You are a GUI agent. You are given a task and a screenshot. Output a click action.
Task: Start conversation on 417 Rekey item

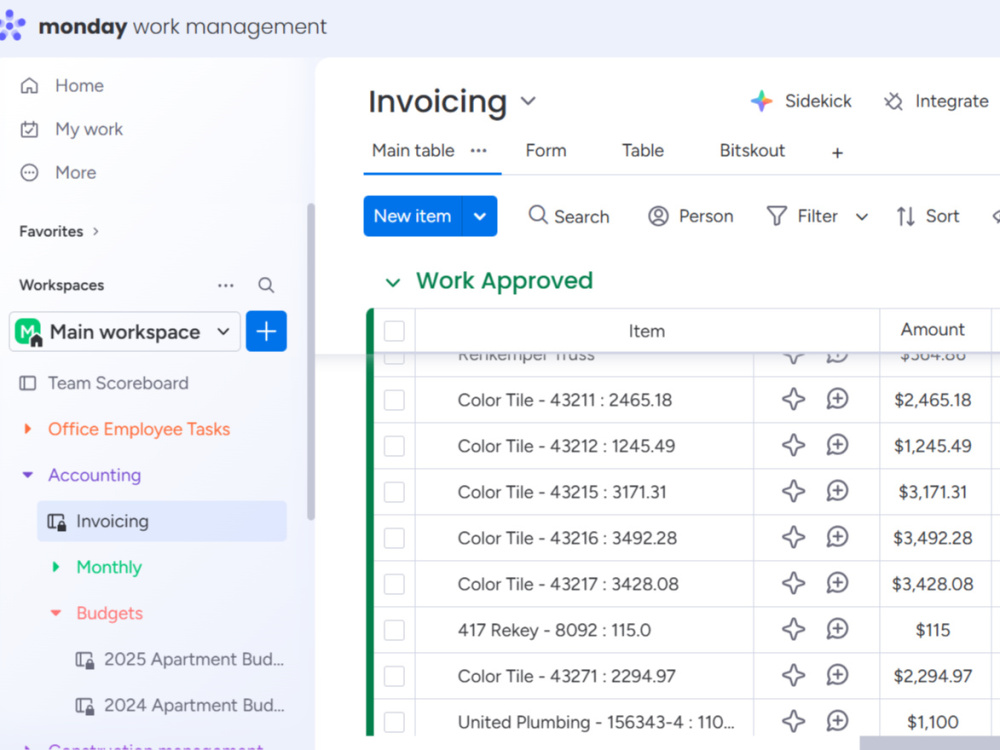(837, 629)
